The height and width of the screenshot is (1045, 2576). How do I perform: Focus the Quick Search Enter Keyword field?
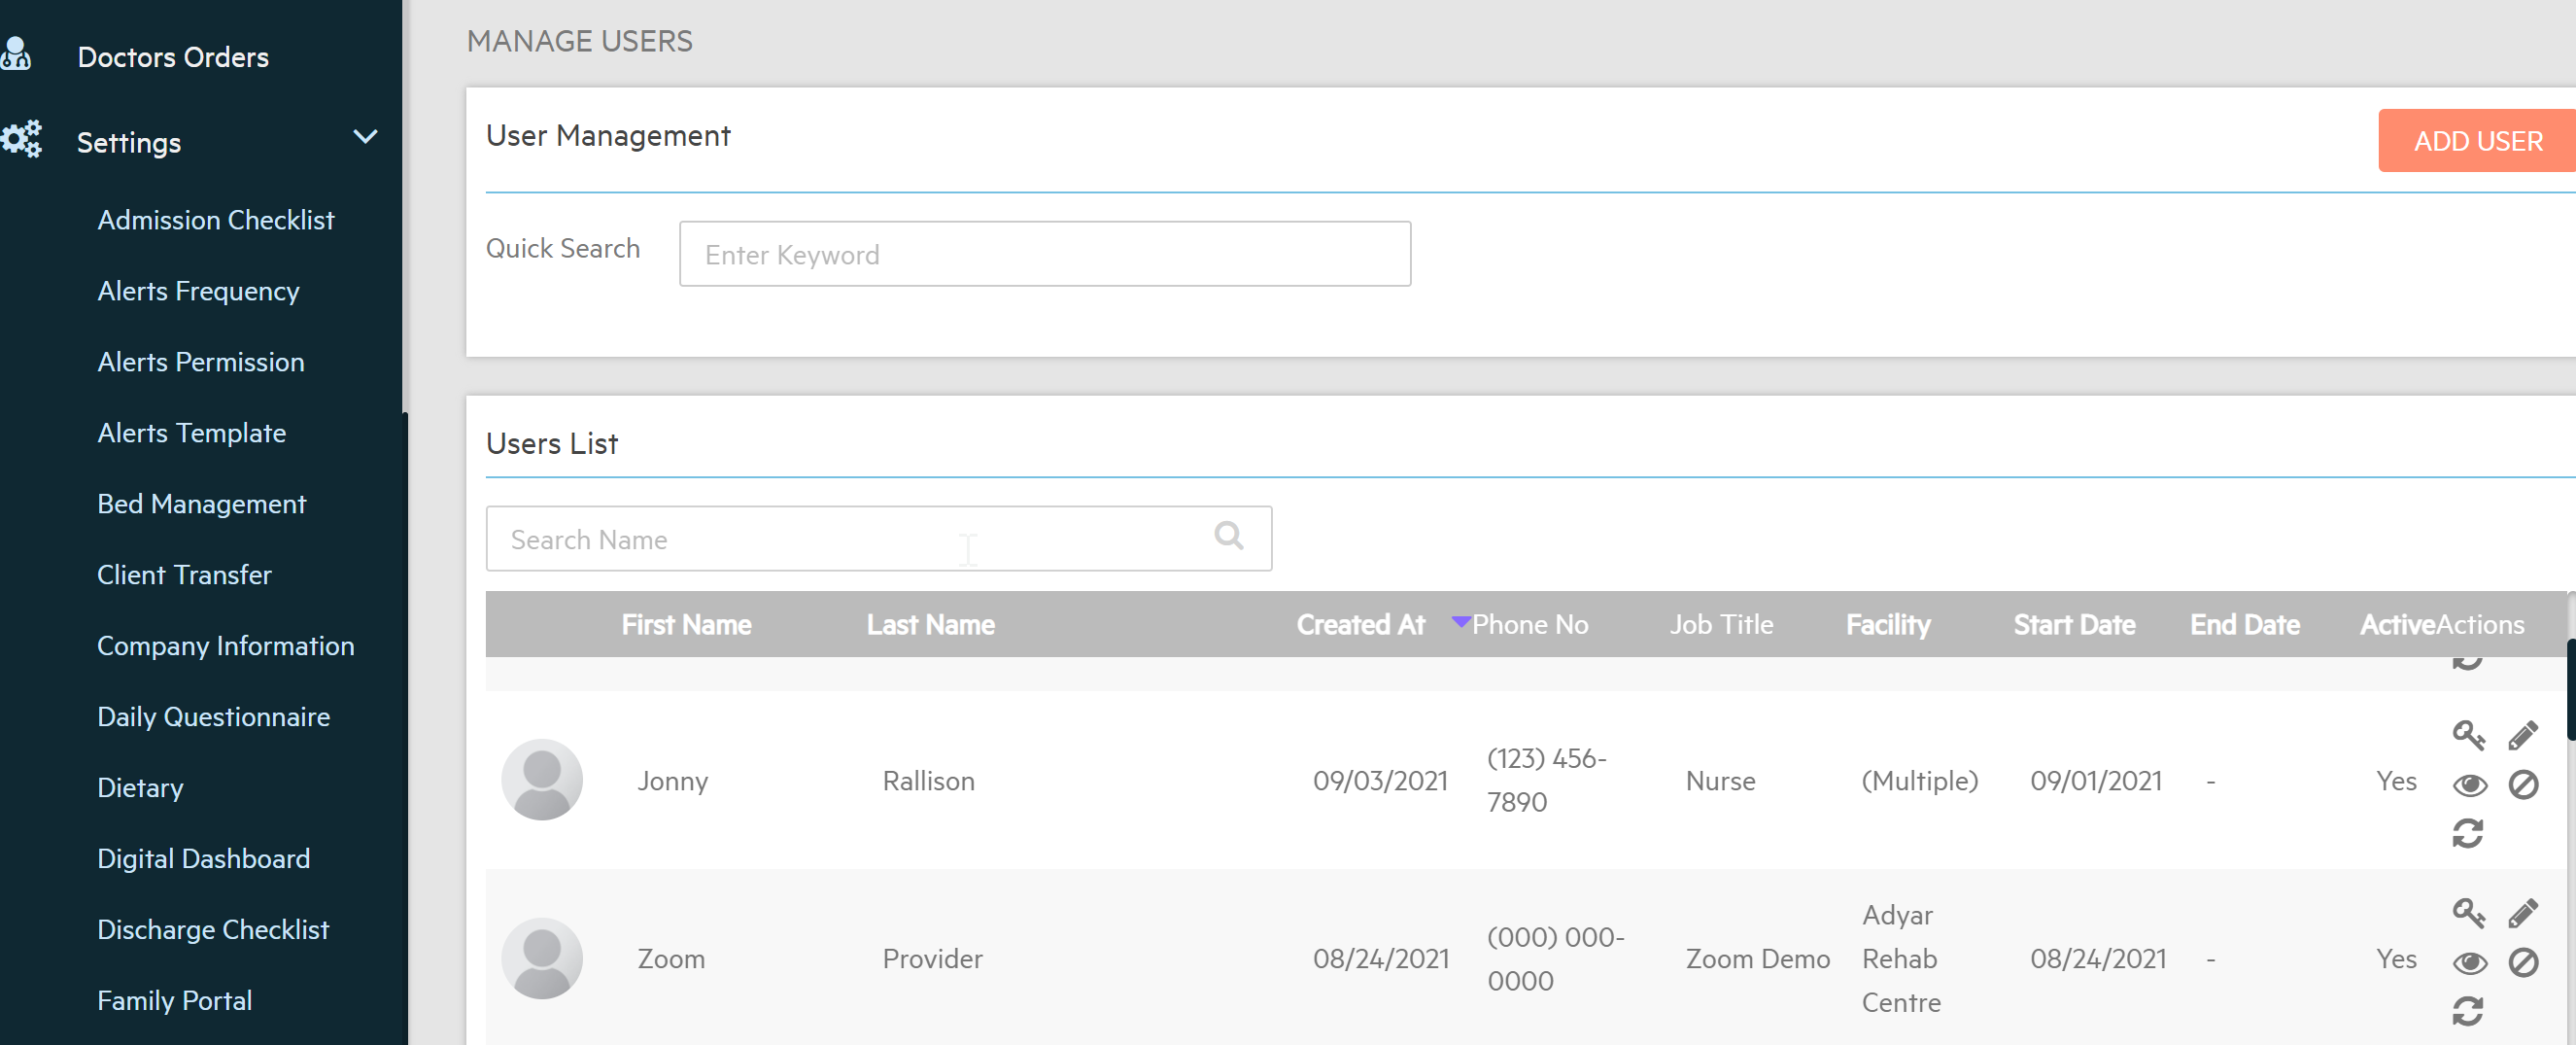click(x=1044, y=254)
